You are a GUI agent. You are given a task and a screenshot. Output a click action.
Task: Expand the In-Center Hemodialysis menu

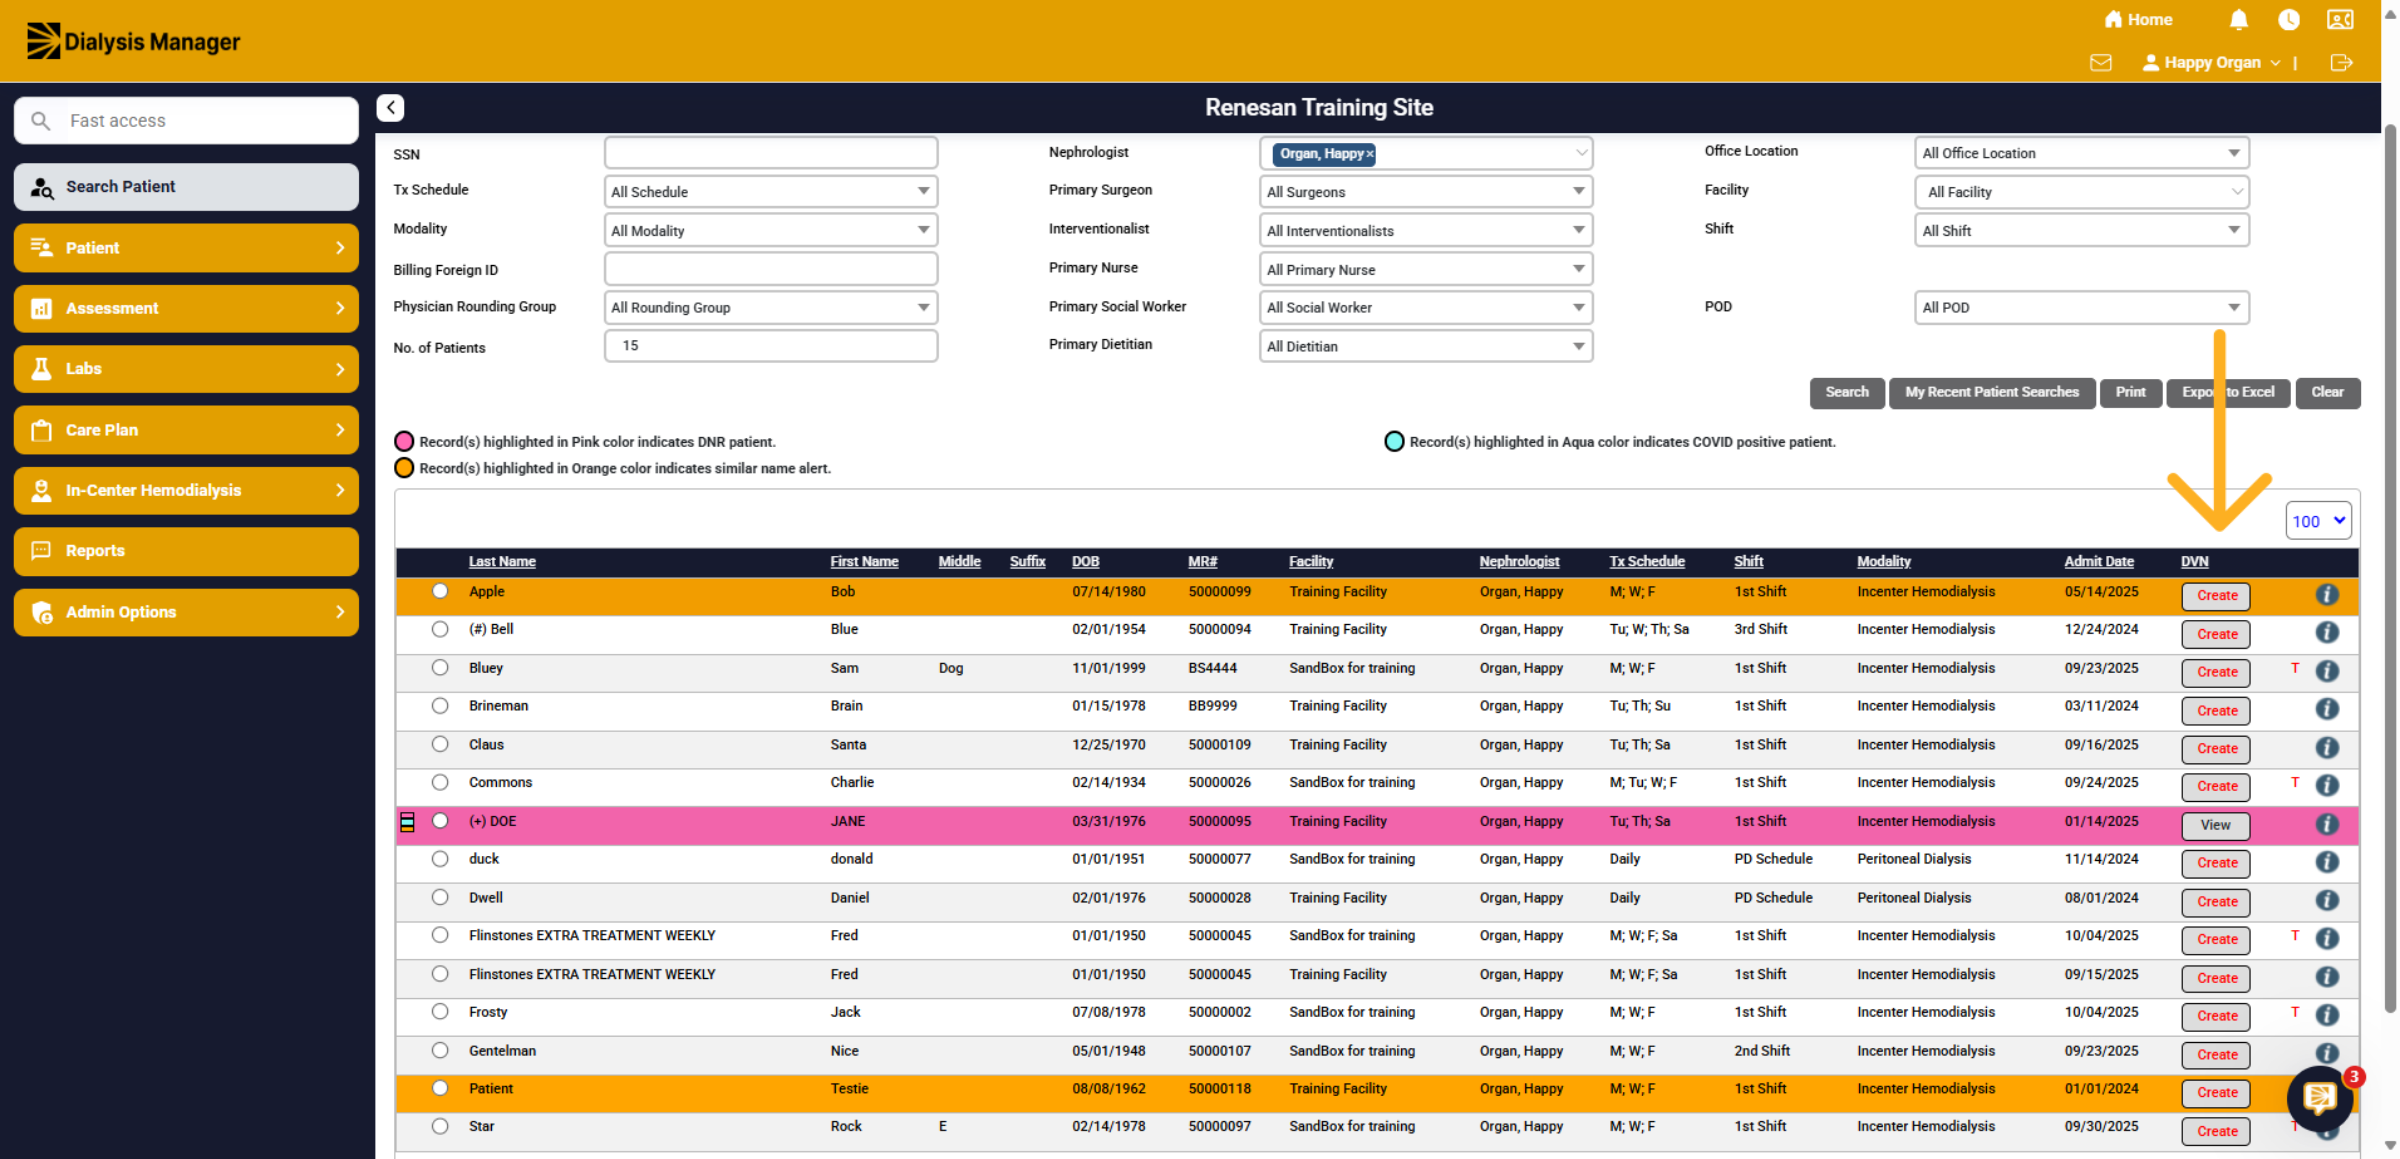pyautogui.click(x=186, y=490)
